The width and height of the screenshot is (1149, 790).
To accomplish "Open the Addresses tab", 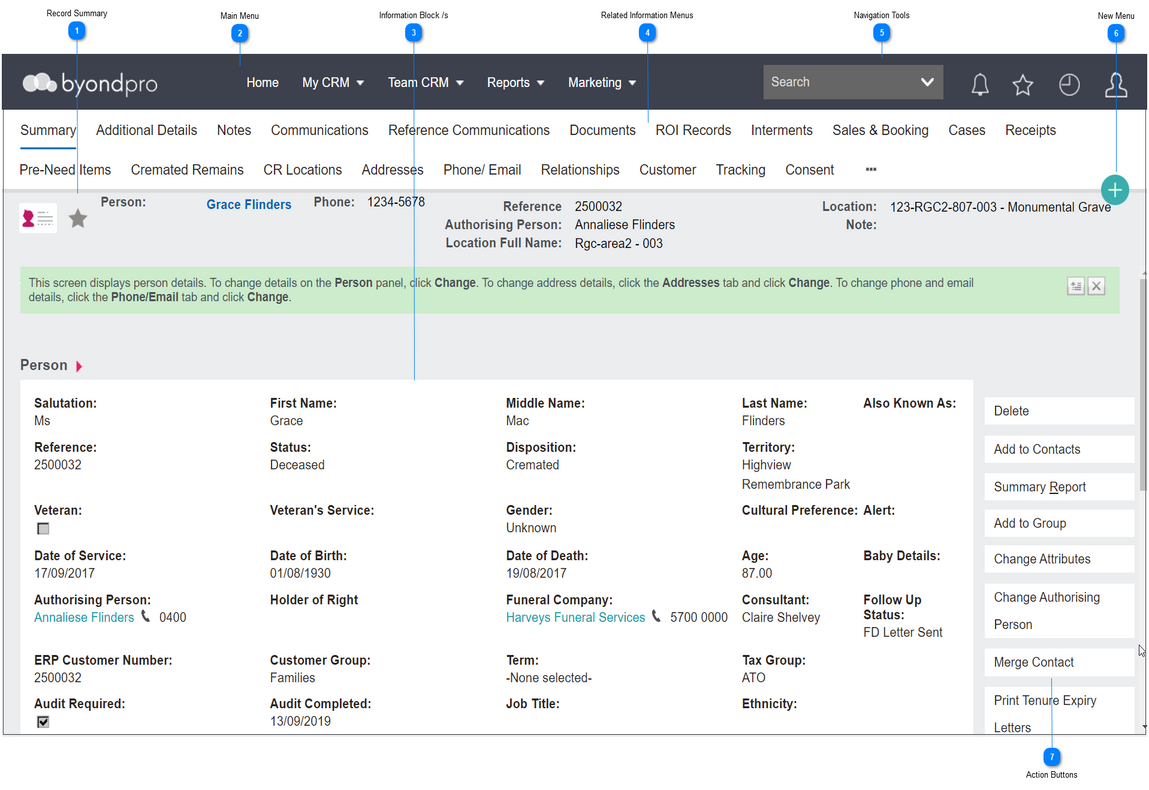I will pos(393,170).
